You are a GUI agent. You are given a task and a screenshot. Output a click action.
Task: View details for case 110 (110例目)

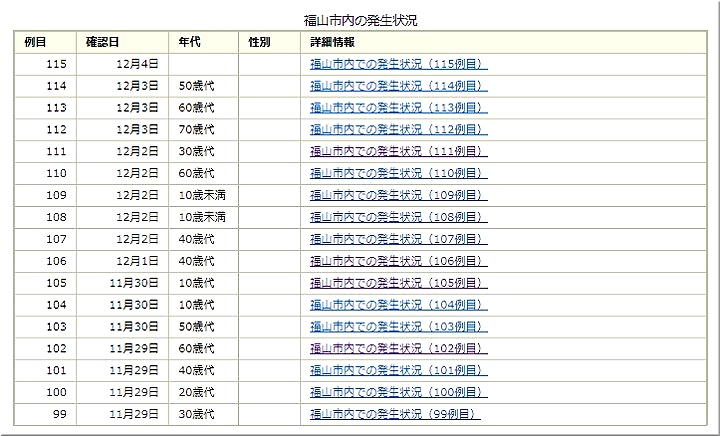pyautogui.click(x=398, y=173)
